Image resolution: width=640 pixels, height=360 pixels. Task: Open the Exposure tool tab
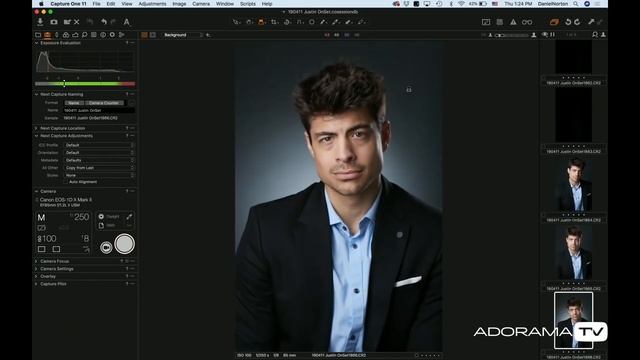click(x=75, y=35)
